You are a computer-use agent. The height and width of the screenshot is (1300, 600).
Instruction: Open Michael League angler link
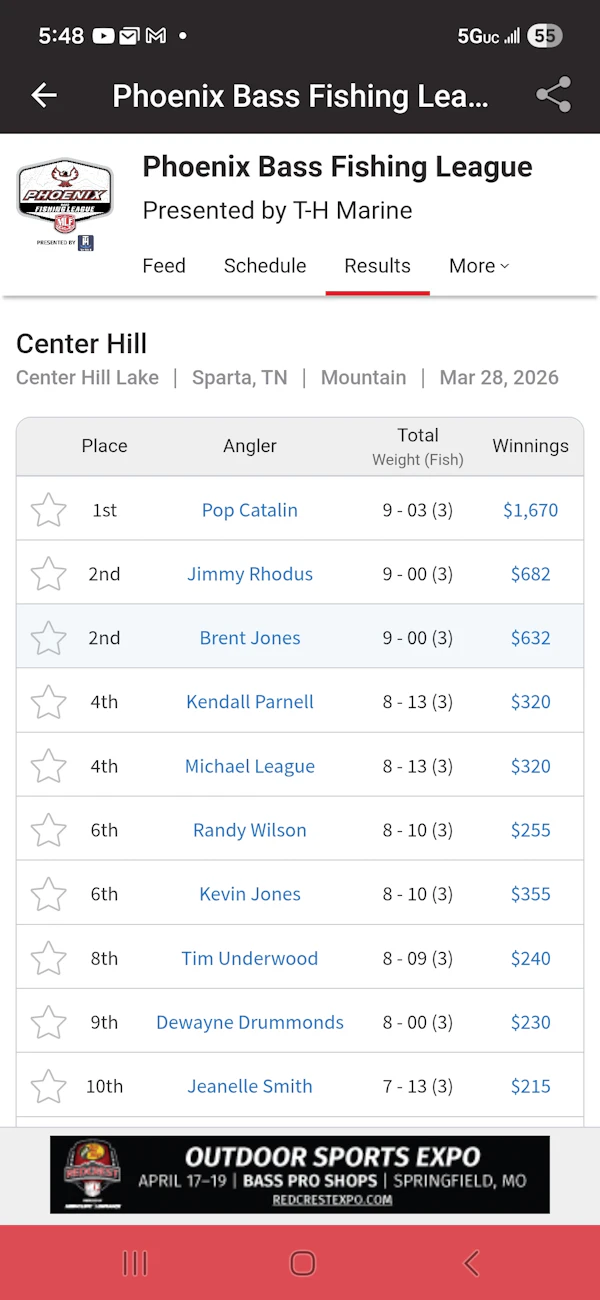pos(250,766)
